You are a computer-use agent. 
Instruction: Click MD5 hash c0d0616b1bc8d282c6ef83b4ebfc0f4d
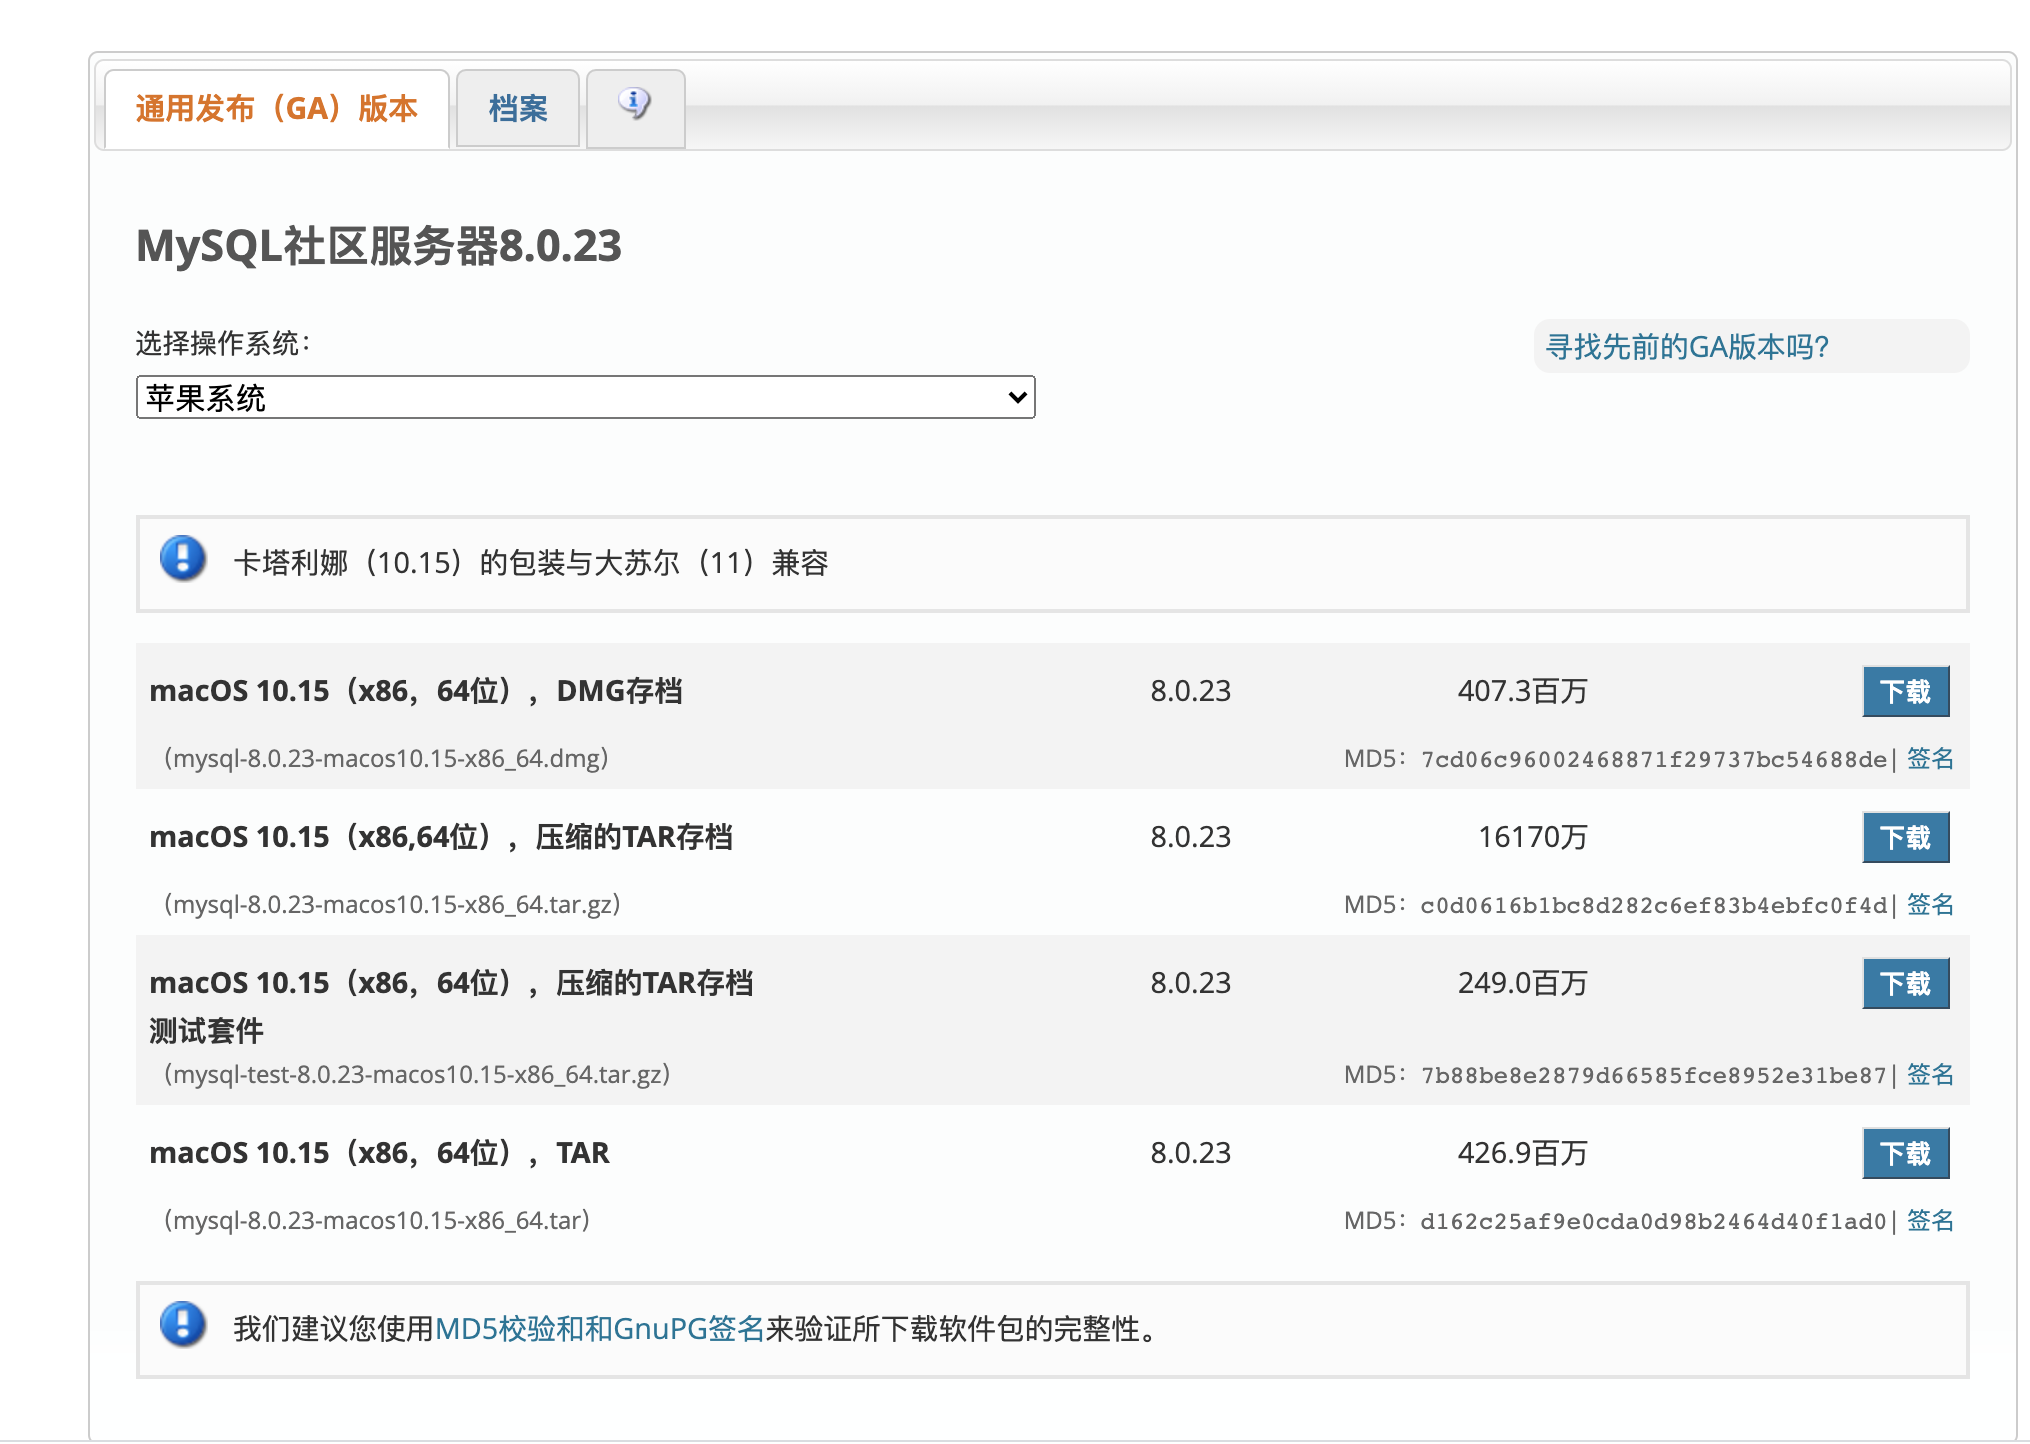click(x=1654, y=906)
